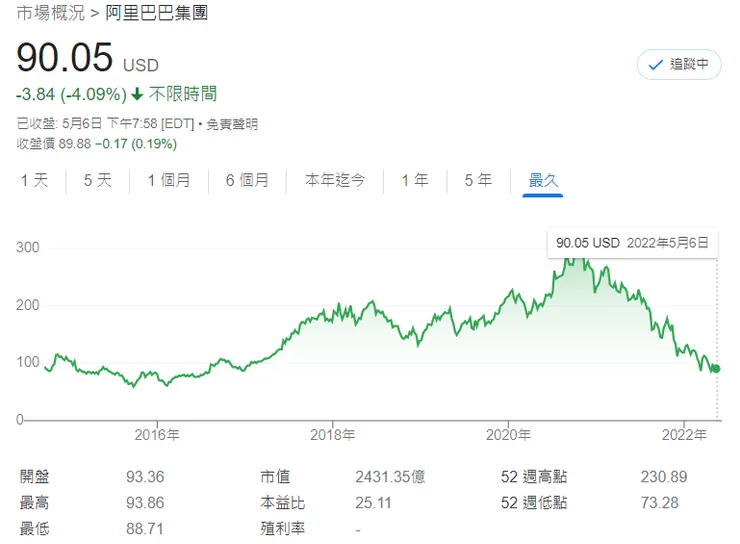
Task: Click the 市值 value 2431.35億
Action: pos(390,477)
